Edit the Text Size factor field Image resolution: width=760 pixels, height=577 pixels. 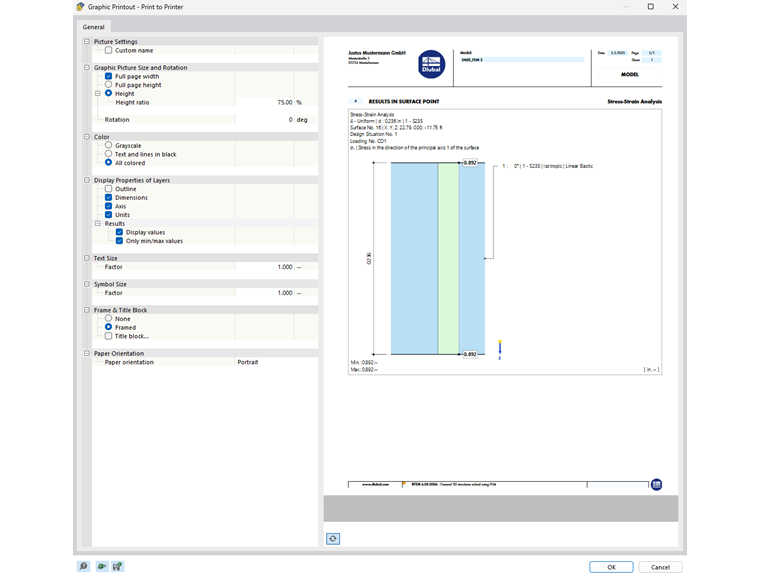[265, 267]
